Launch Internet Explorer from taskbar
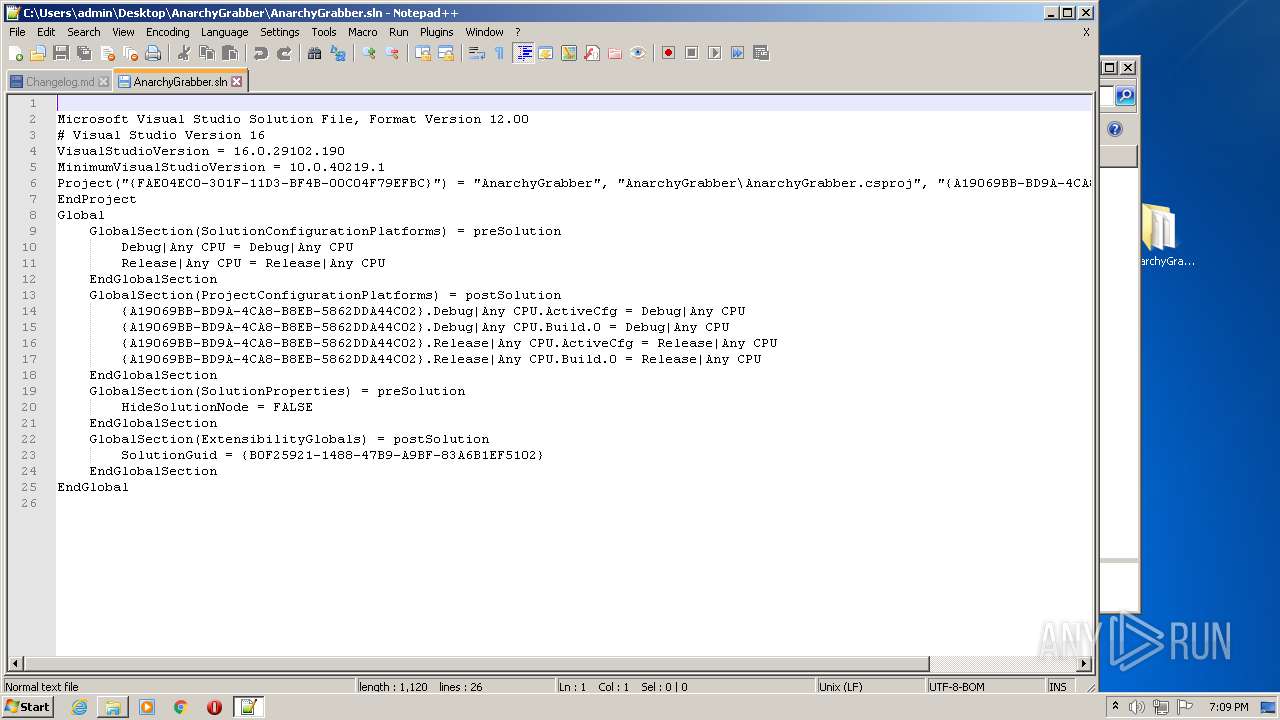Viewport: 1280px width, 720px height. coord(79,707)
